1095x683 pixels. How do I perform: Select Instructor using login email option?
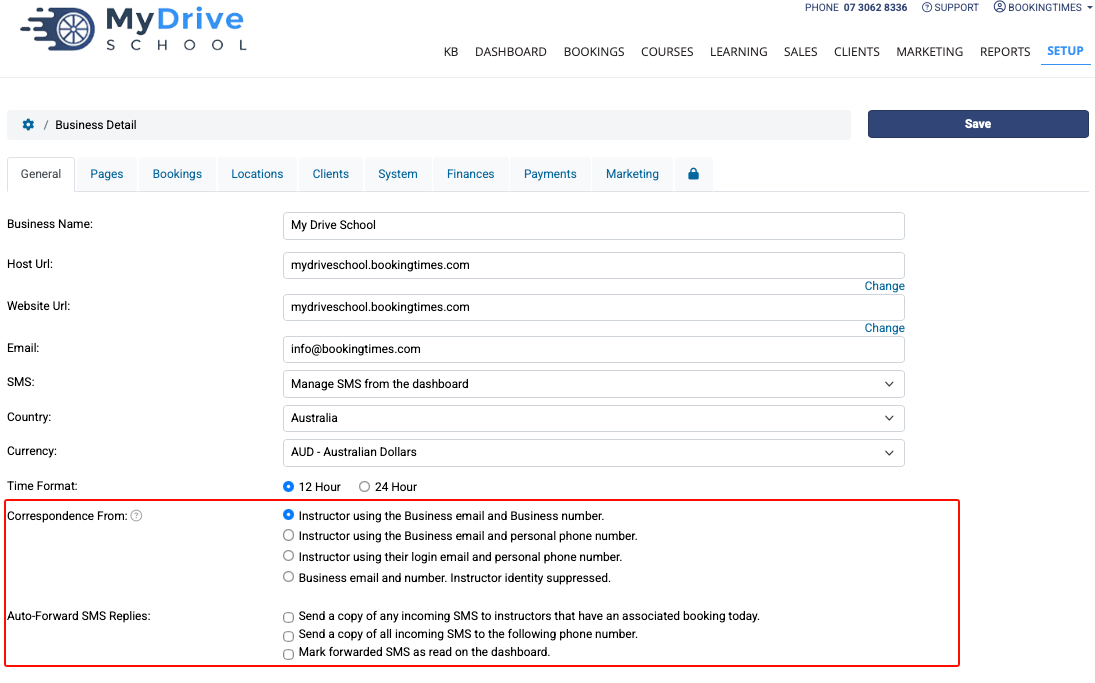tap(288, 556)
